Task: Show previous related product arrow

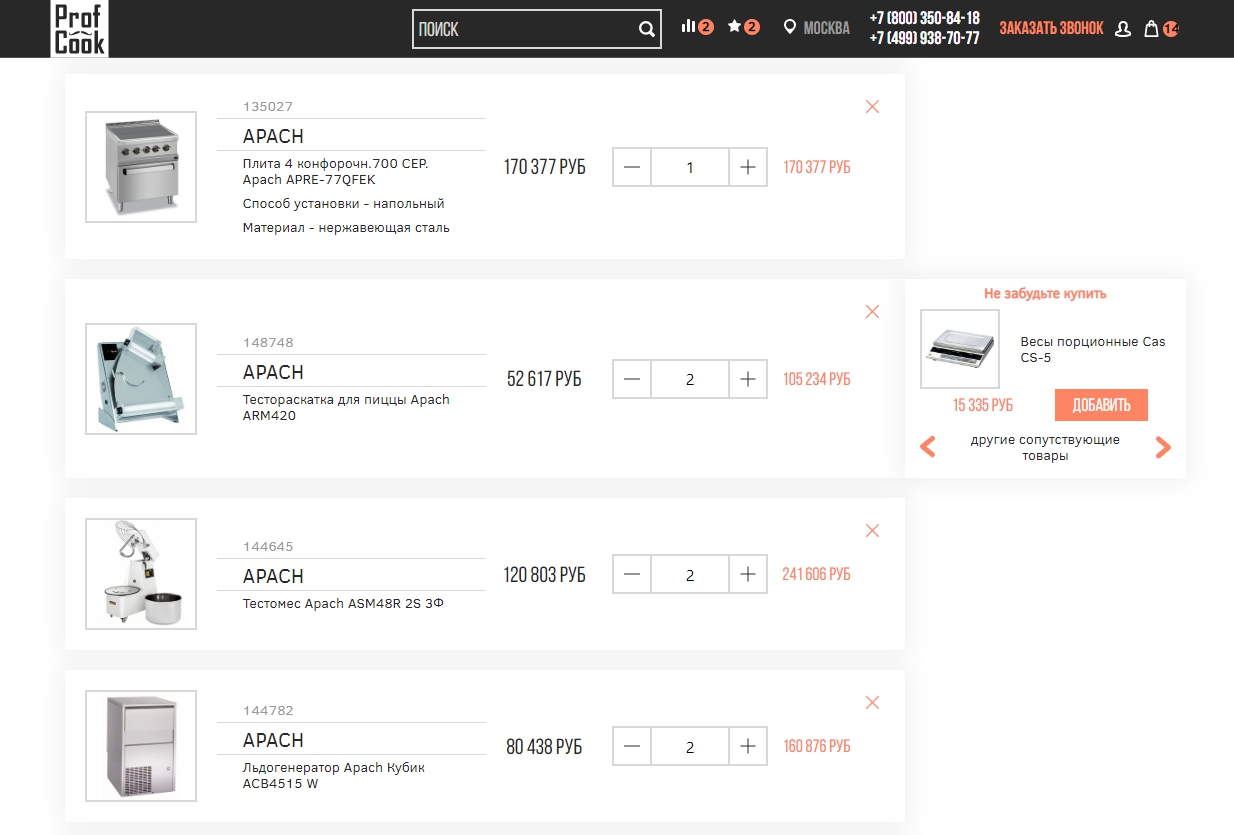Action: point(928,447)
